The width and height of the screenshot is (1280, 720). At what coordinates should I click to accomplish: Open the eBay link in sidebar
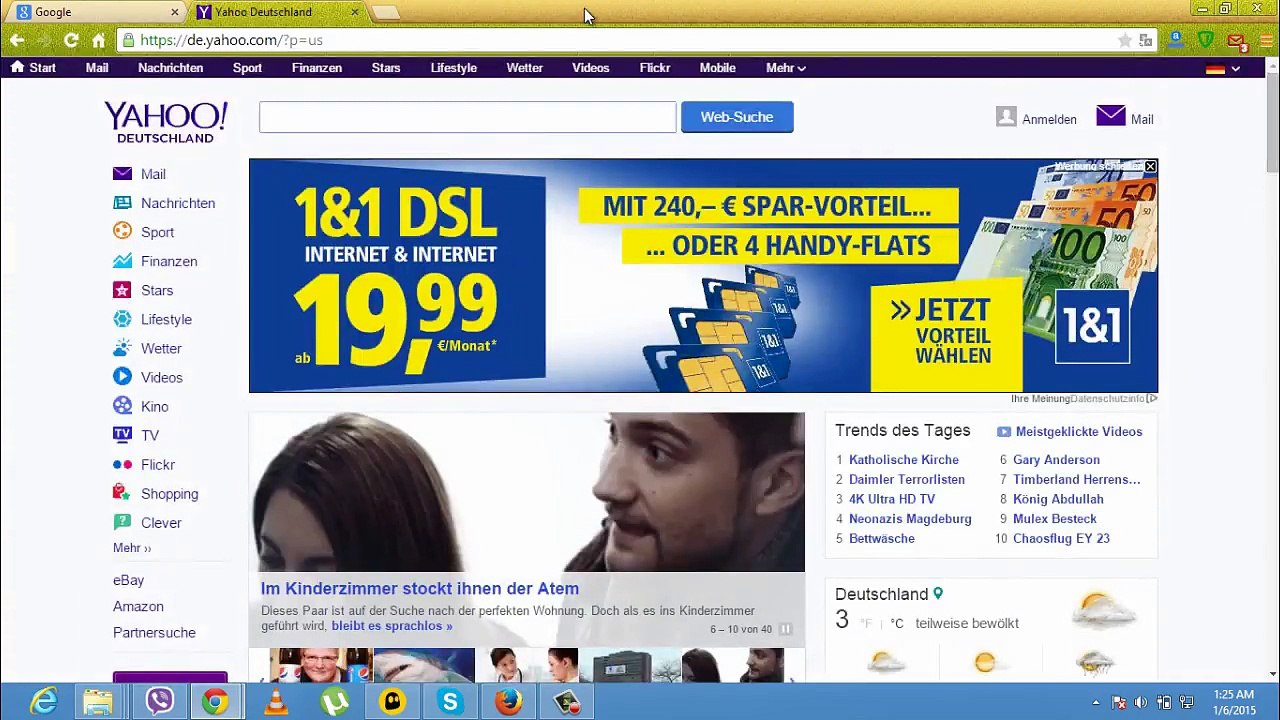[128, 580]
